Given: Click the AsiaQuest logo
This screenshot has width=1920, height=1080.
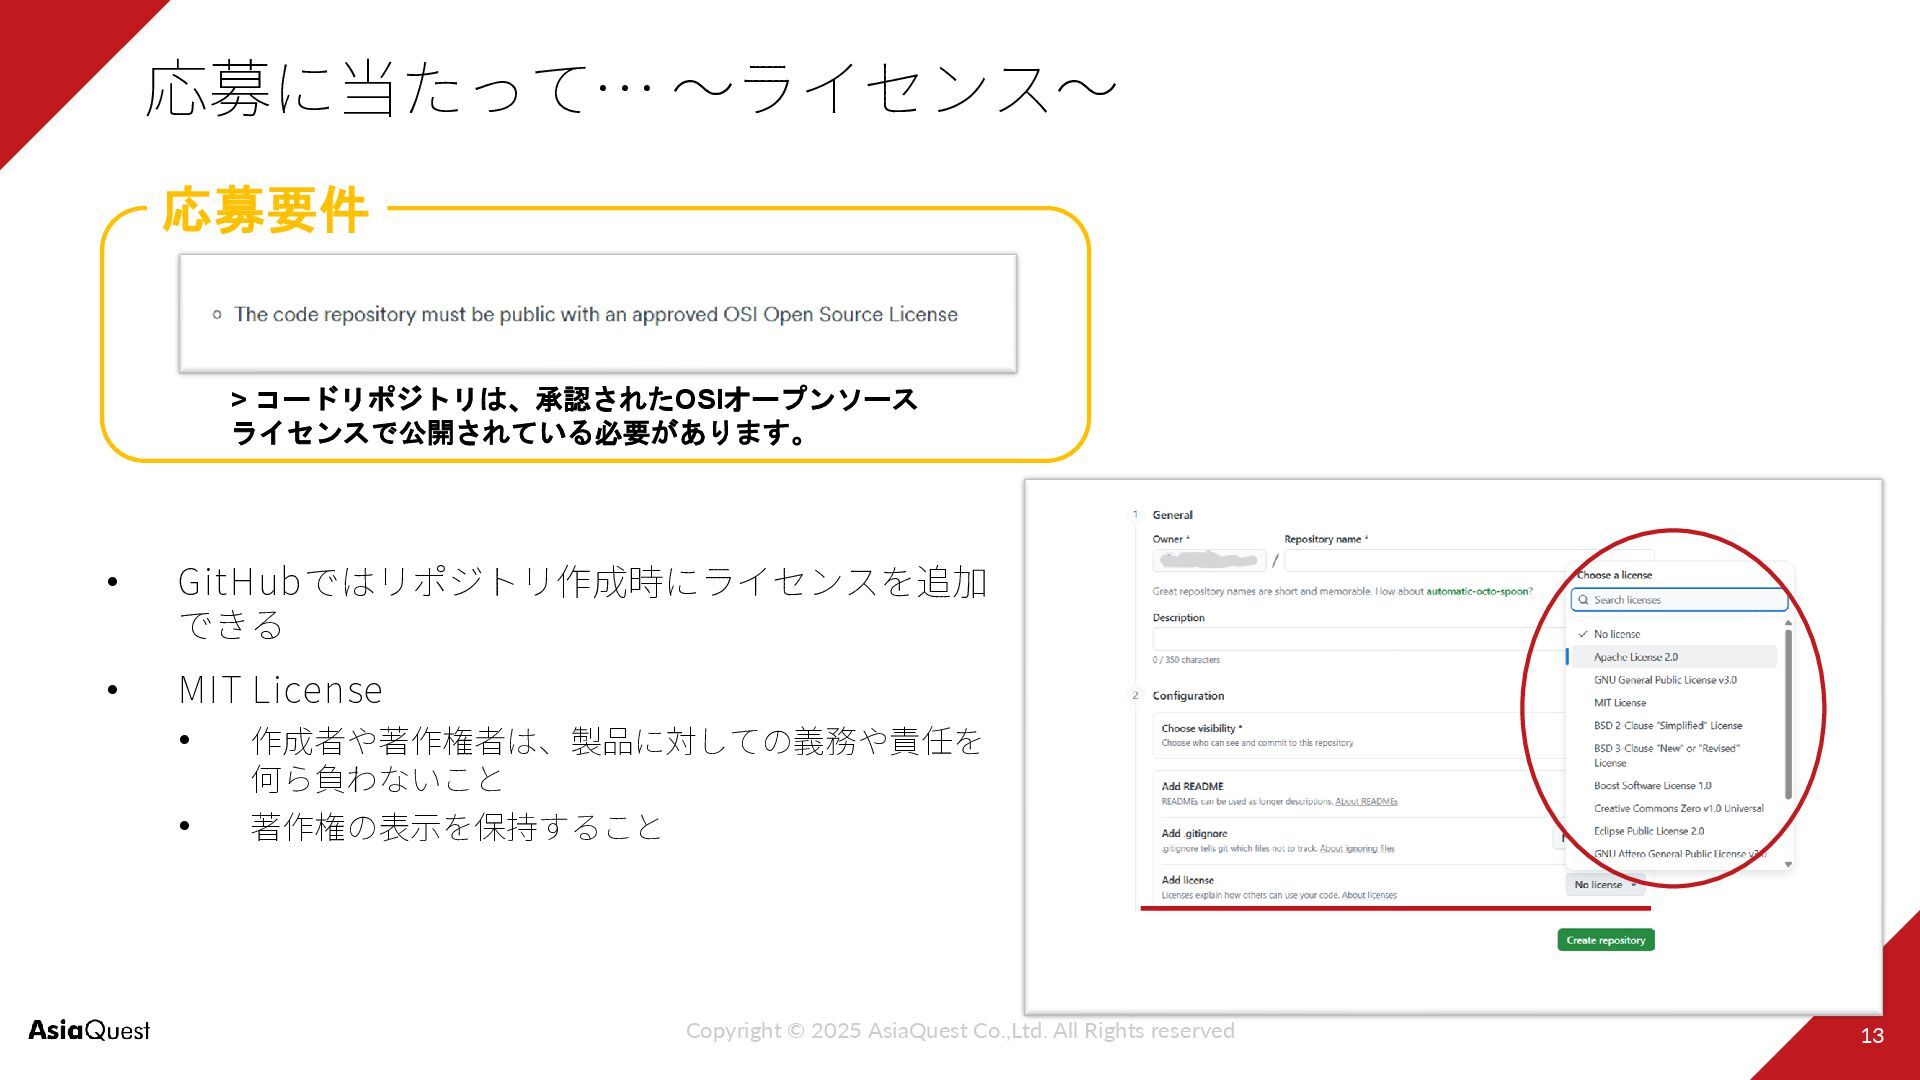Looking at the screenshot, I should (x=89, y=1030).
